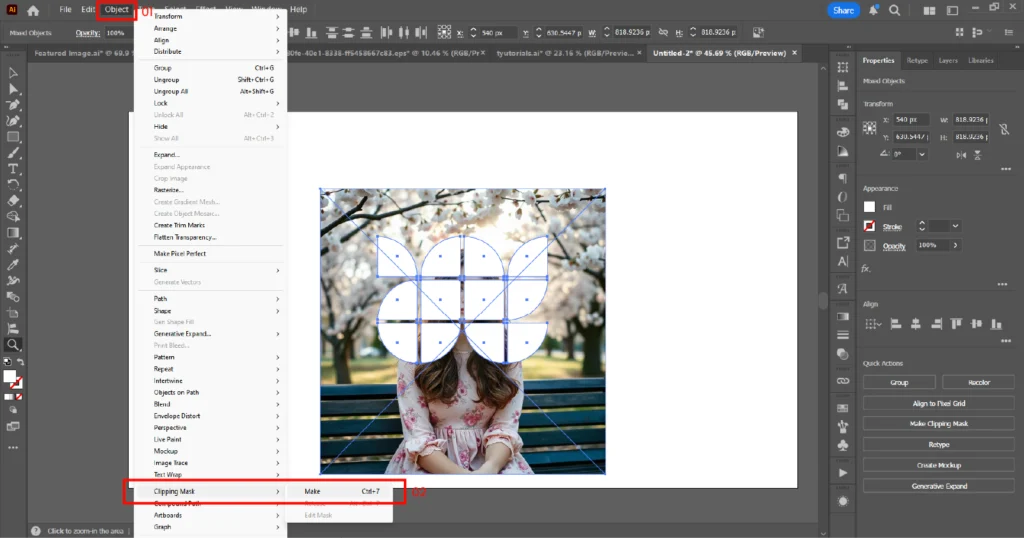The image size is (1024, 538).
Task: Expand the Envelope Distort submenu
Action: (x=211, y=416)
